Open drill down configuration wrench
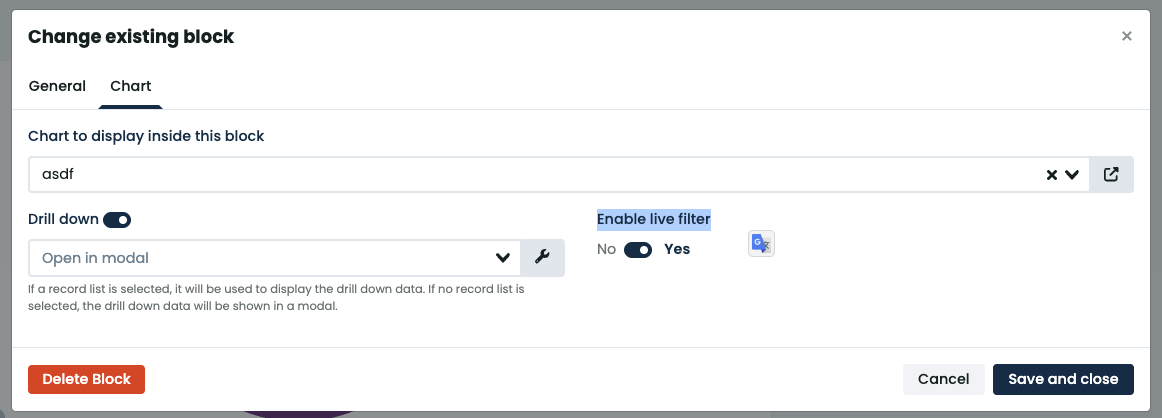Screen dimensions: 1162x418 542,258
